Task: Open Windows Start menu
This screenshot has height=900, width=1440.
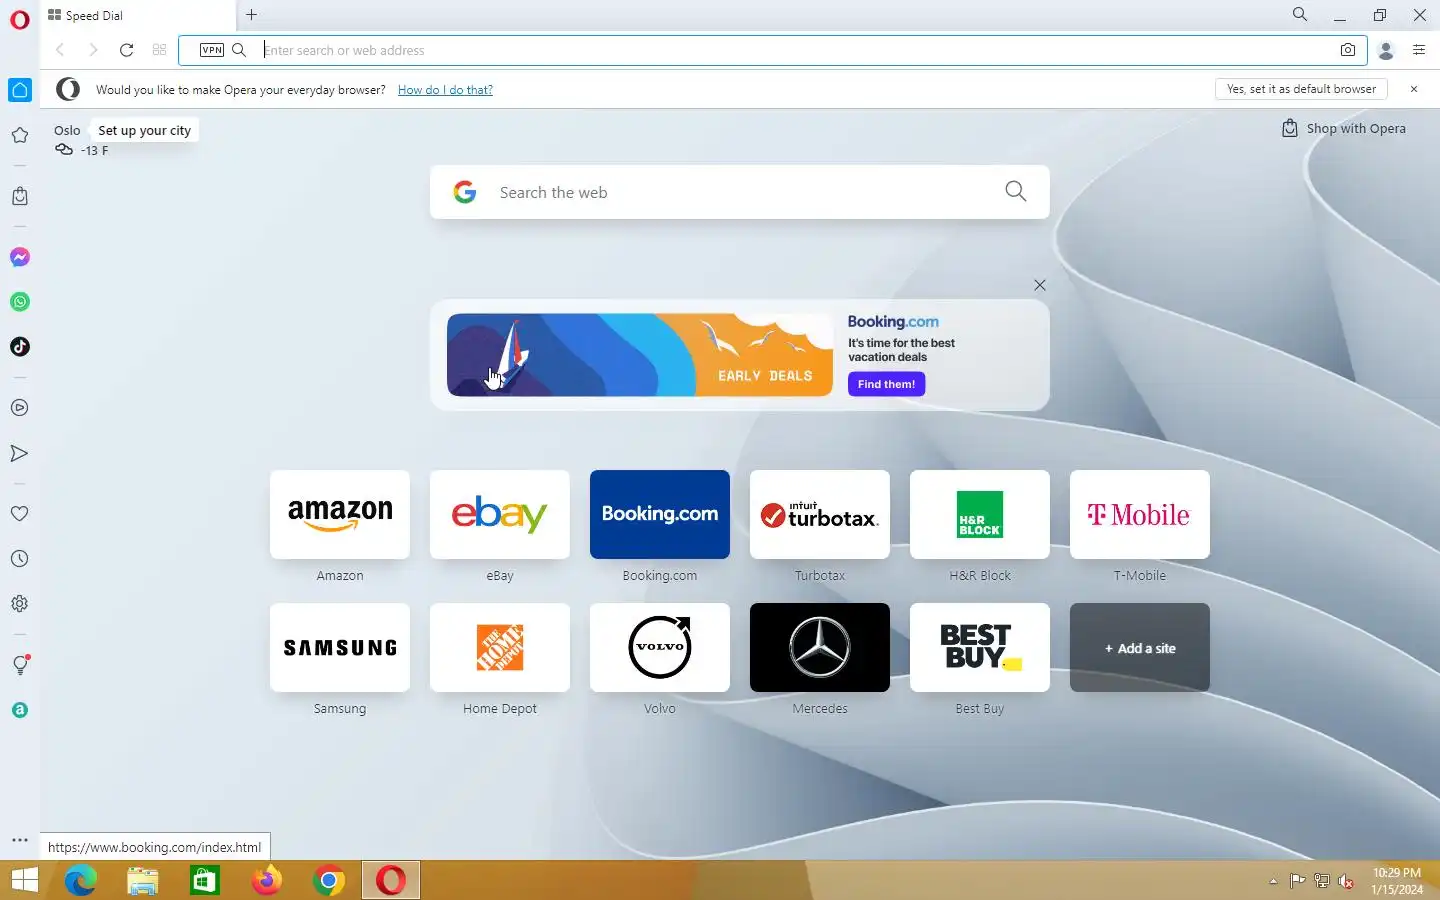Action: [x=24, y=880]
